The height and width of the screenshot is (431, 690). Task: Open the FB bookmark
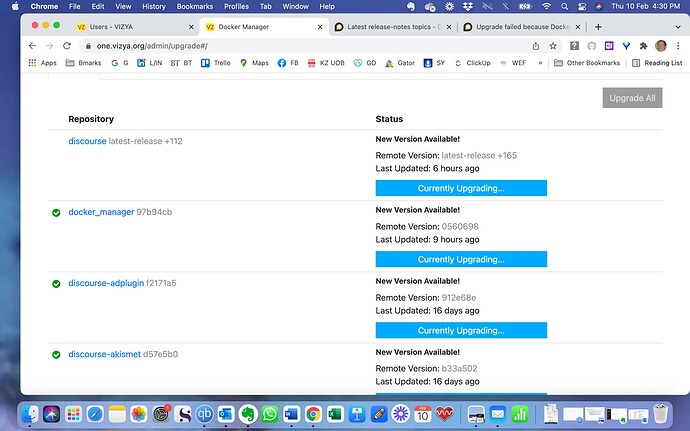288,63
